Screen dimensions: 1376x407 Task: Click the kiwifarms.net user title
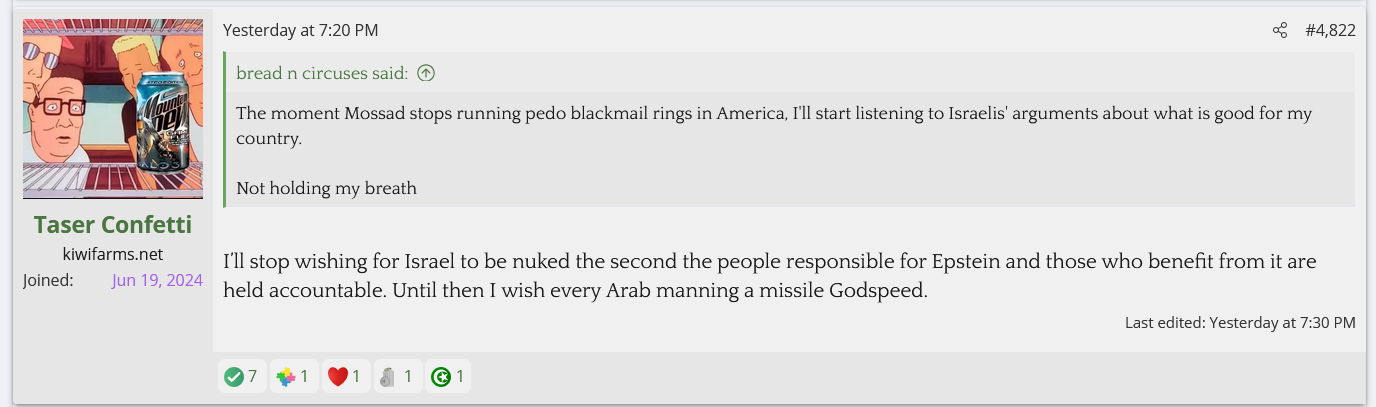coord(113,254)
